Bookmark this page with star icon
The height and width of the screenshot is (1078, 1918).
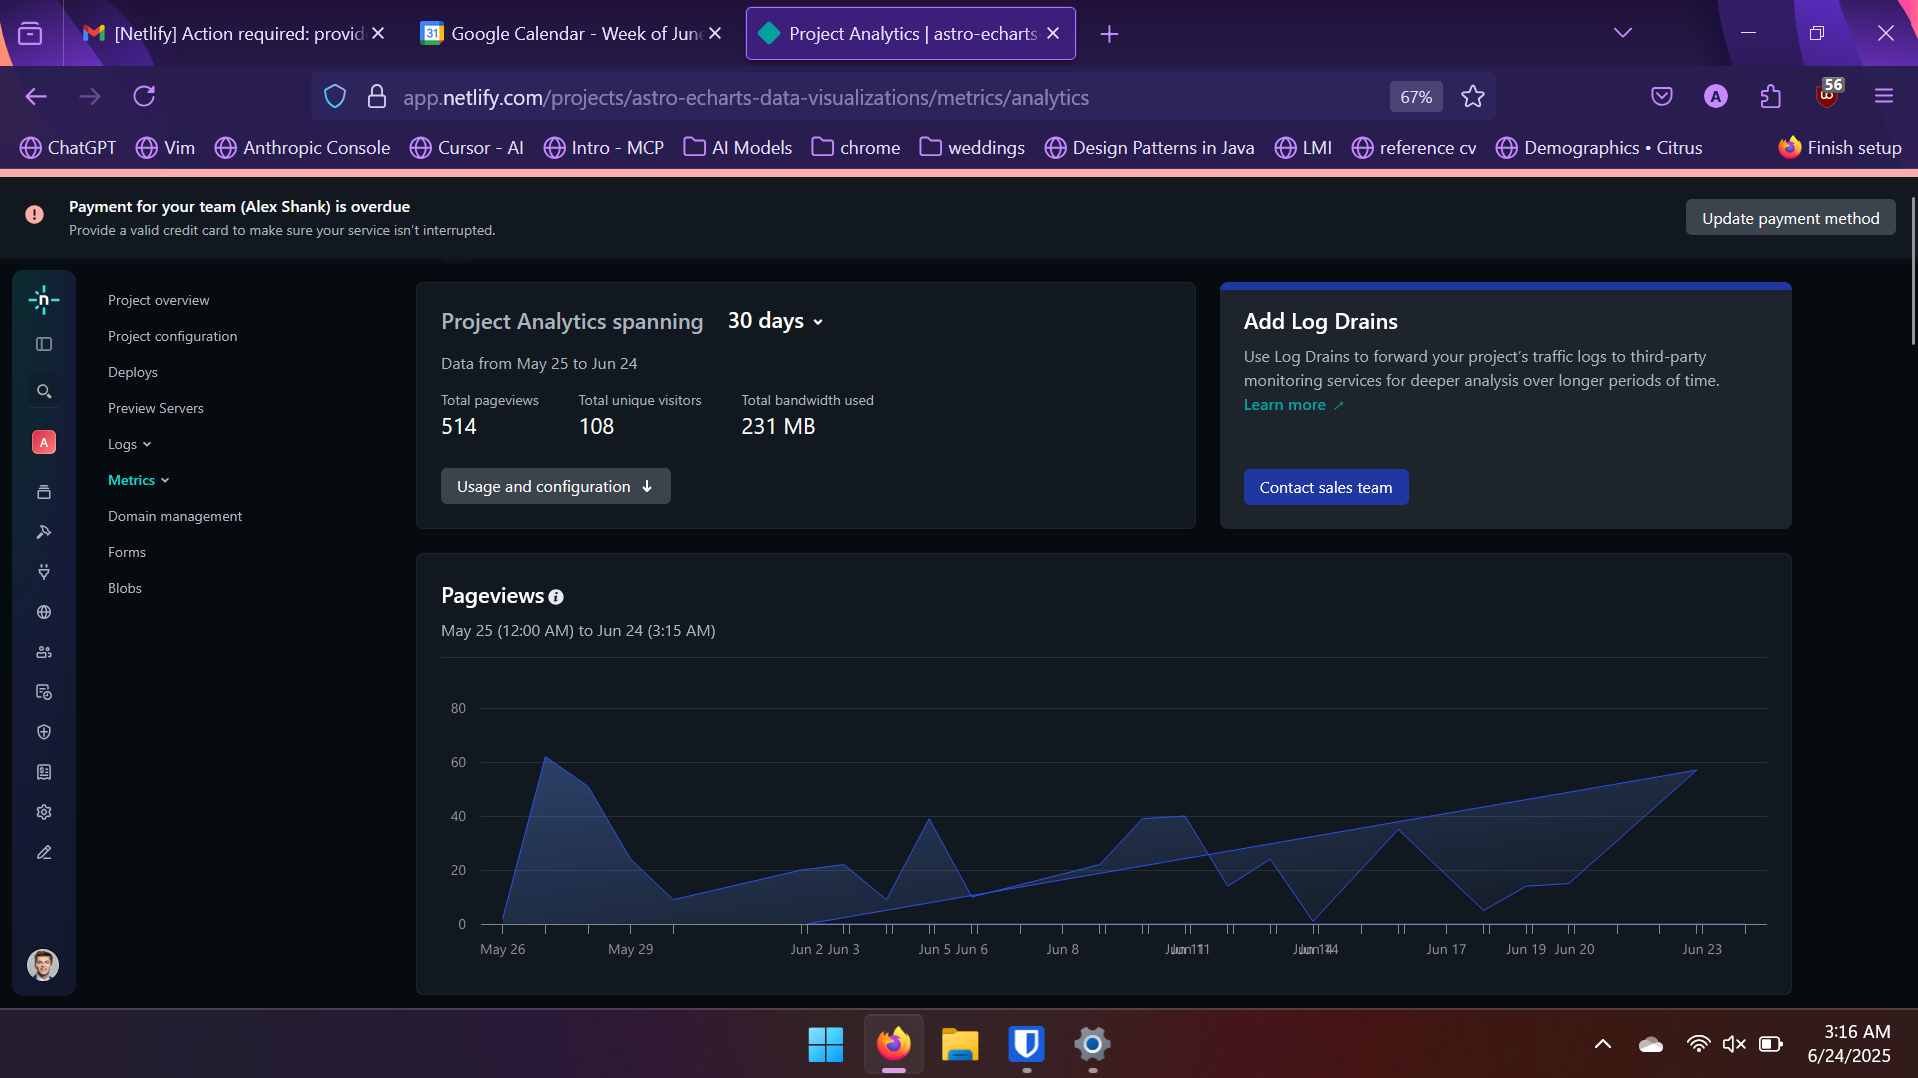[1472, 97]
